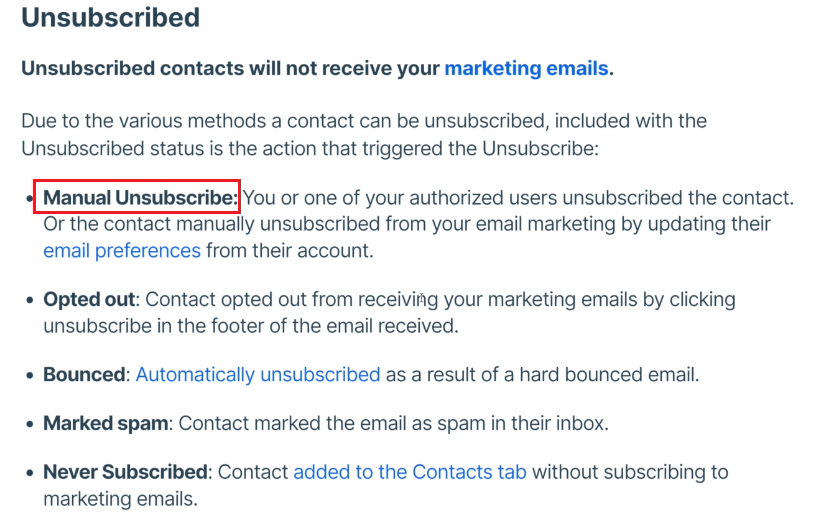Click the "Unsubscribed" page heading
The width and height of the screenshot is (818, 528).
click(x=111, y=17)
